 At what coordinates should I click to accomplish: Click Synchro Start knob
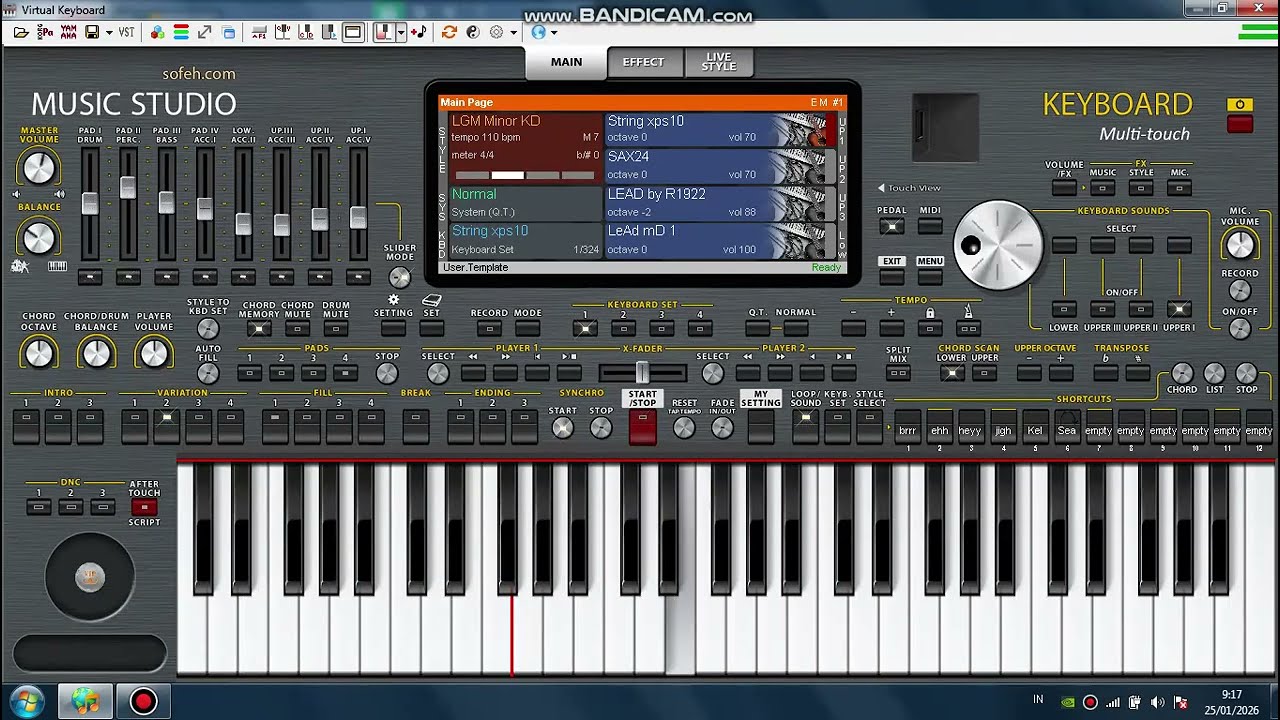click(563, 428)
